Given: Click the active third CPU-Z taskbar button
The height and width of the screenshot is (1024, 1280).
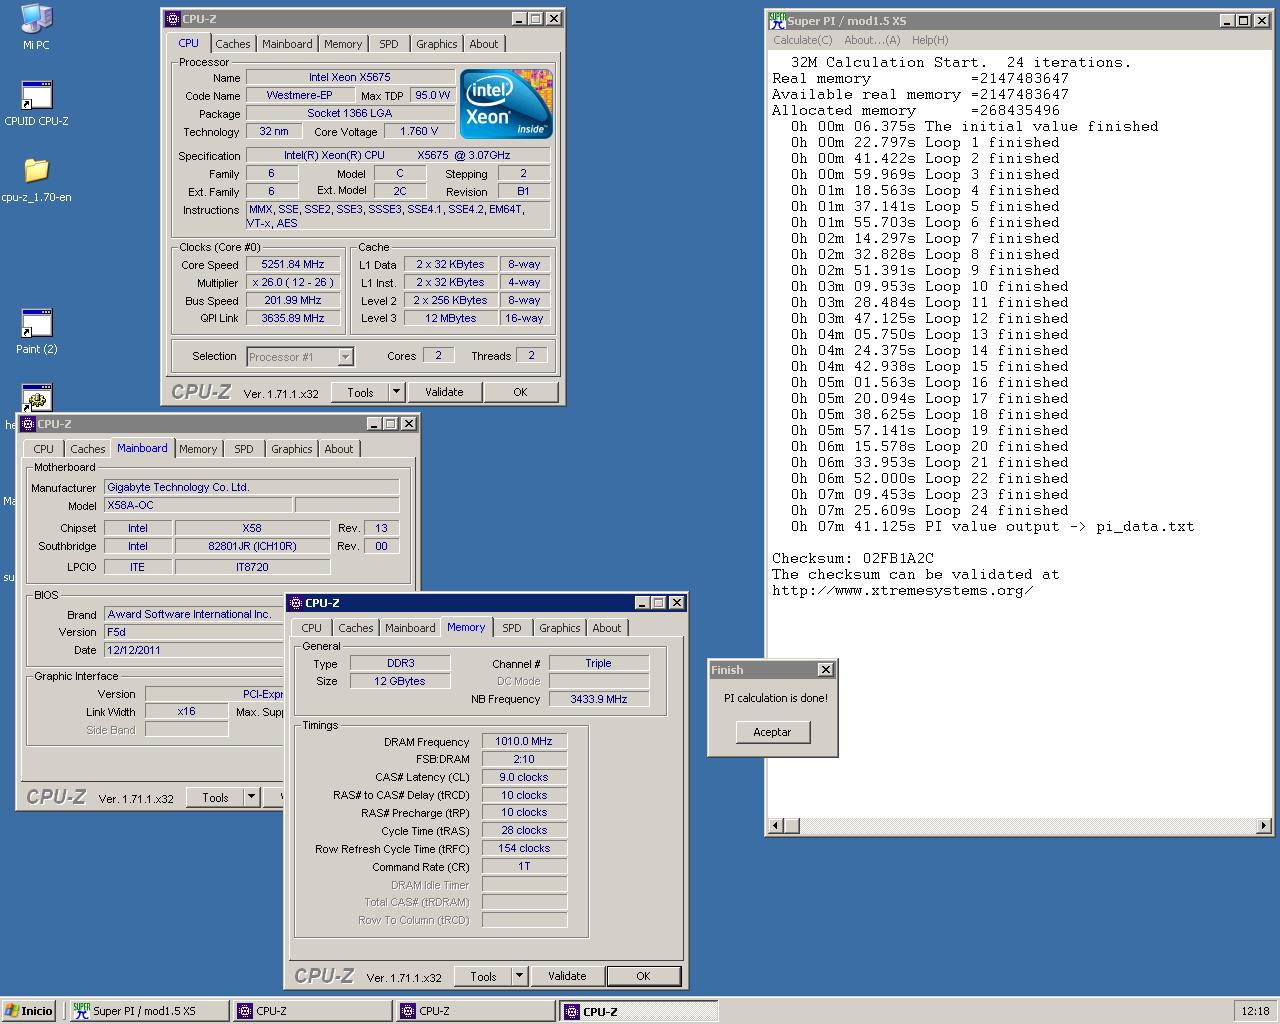Looking at the screenshot, I should pos(639,1011).
